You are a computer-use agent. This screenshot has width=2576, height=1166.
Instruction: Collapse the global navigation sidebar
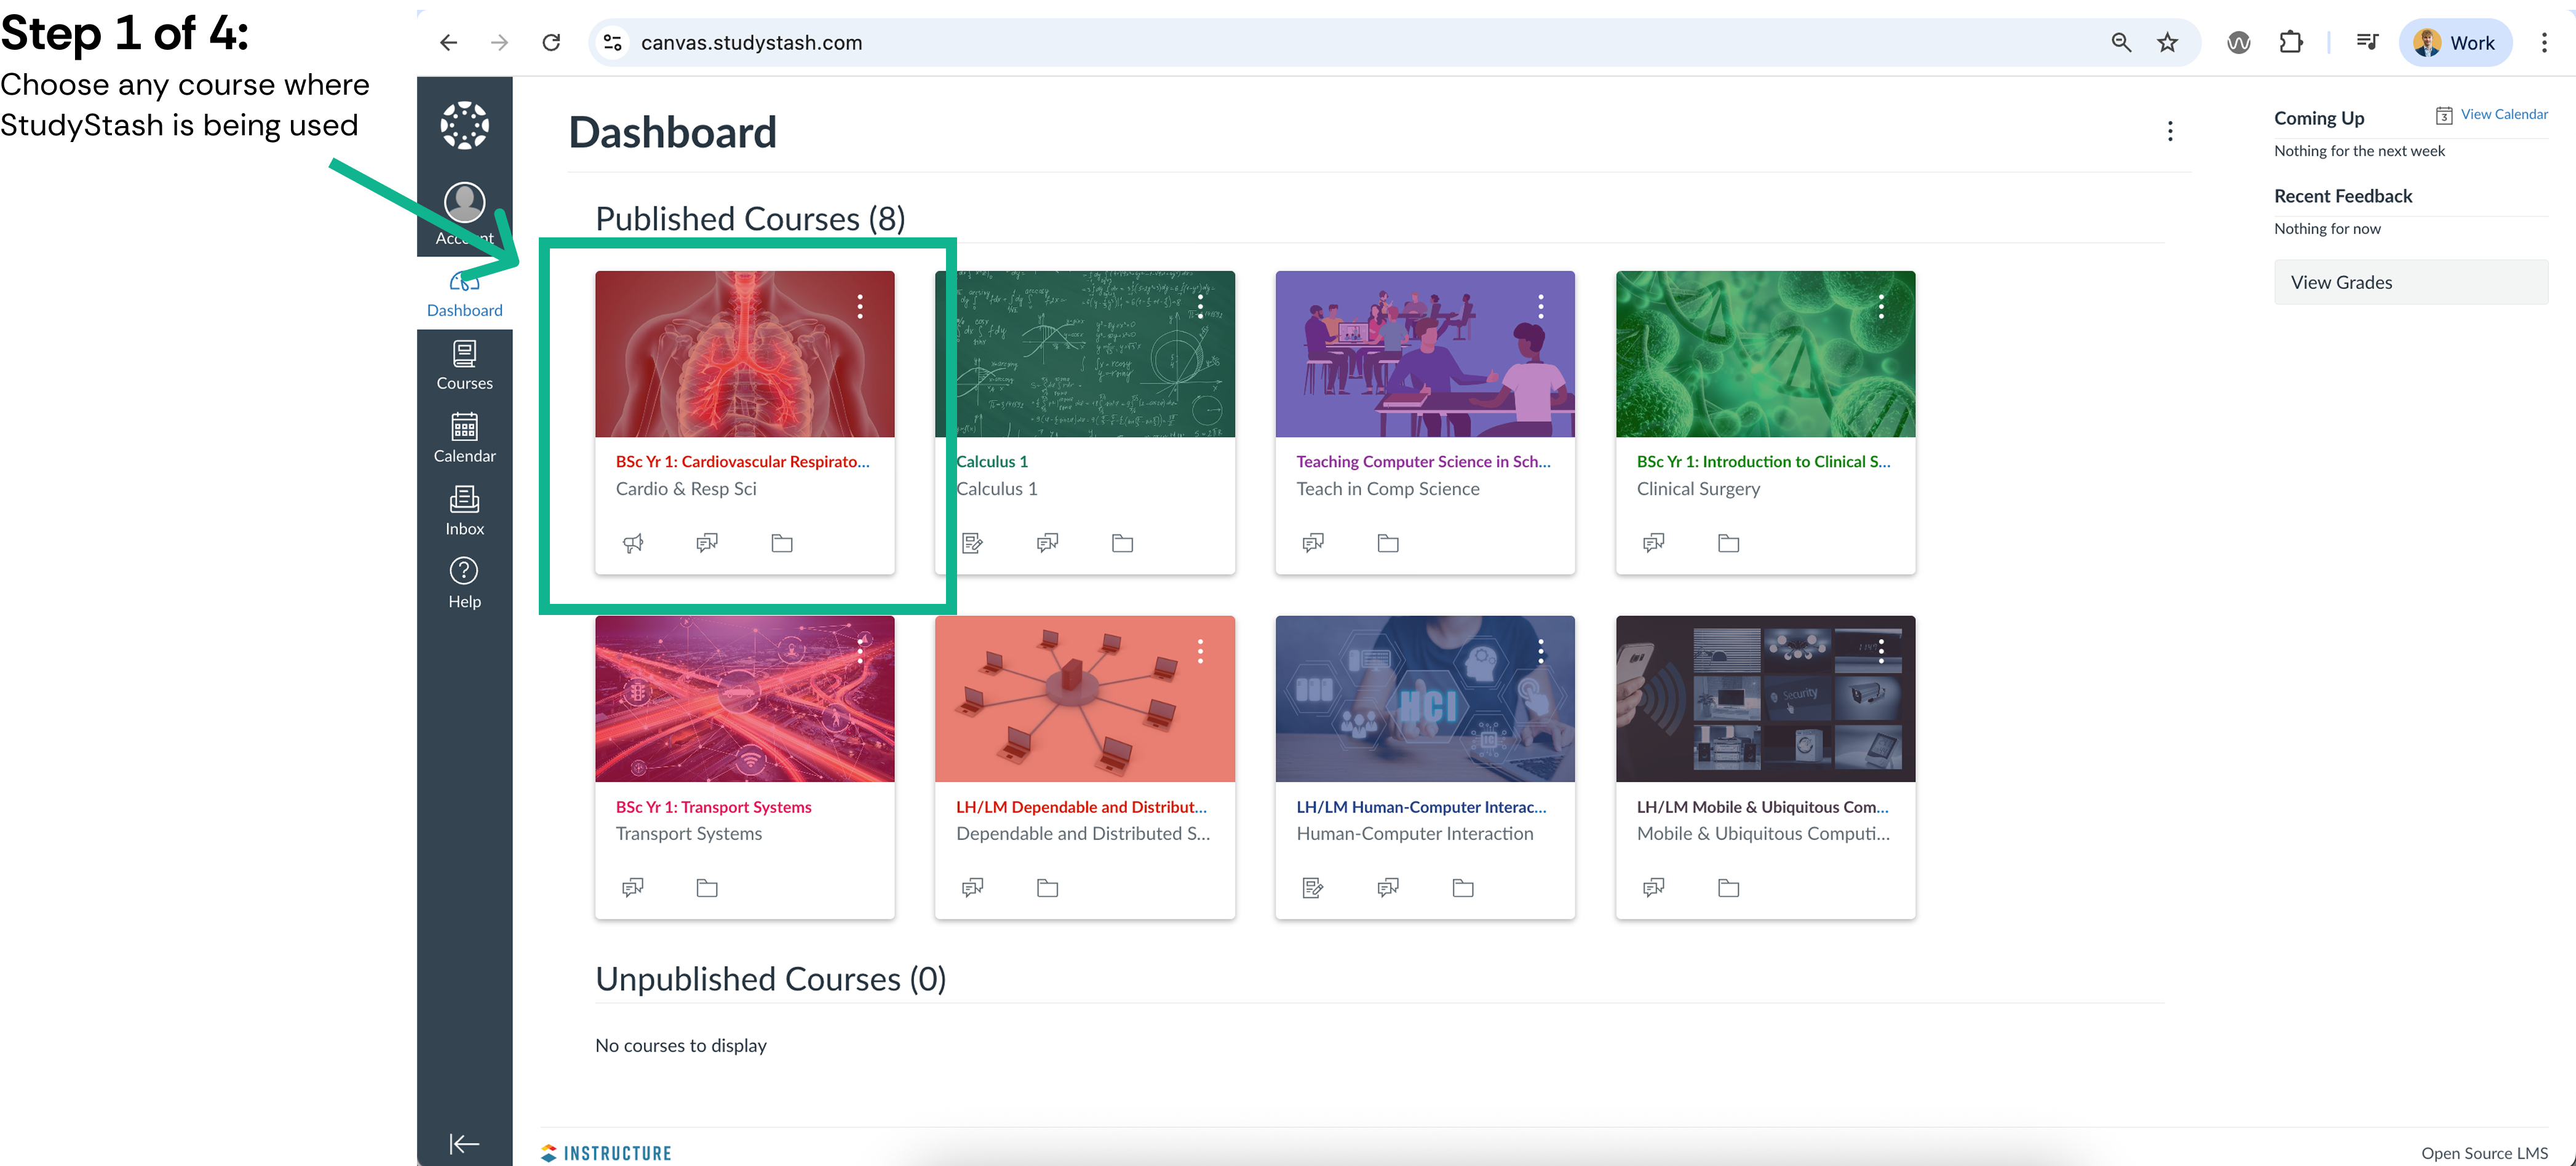pos(464,1143)
